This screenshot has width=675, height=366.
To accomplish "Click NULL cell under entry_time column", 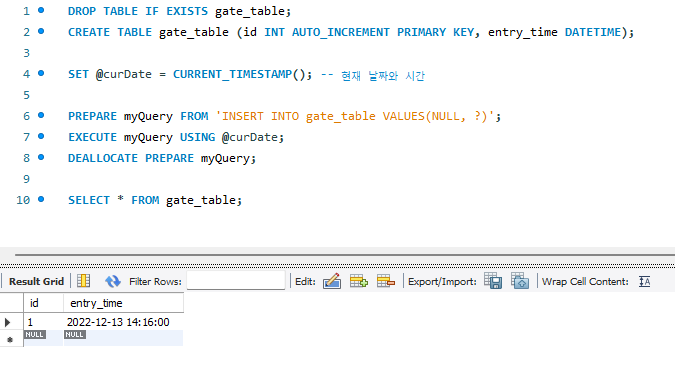I will pyautogui.click(x=74, y=335).
